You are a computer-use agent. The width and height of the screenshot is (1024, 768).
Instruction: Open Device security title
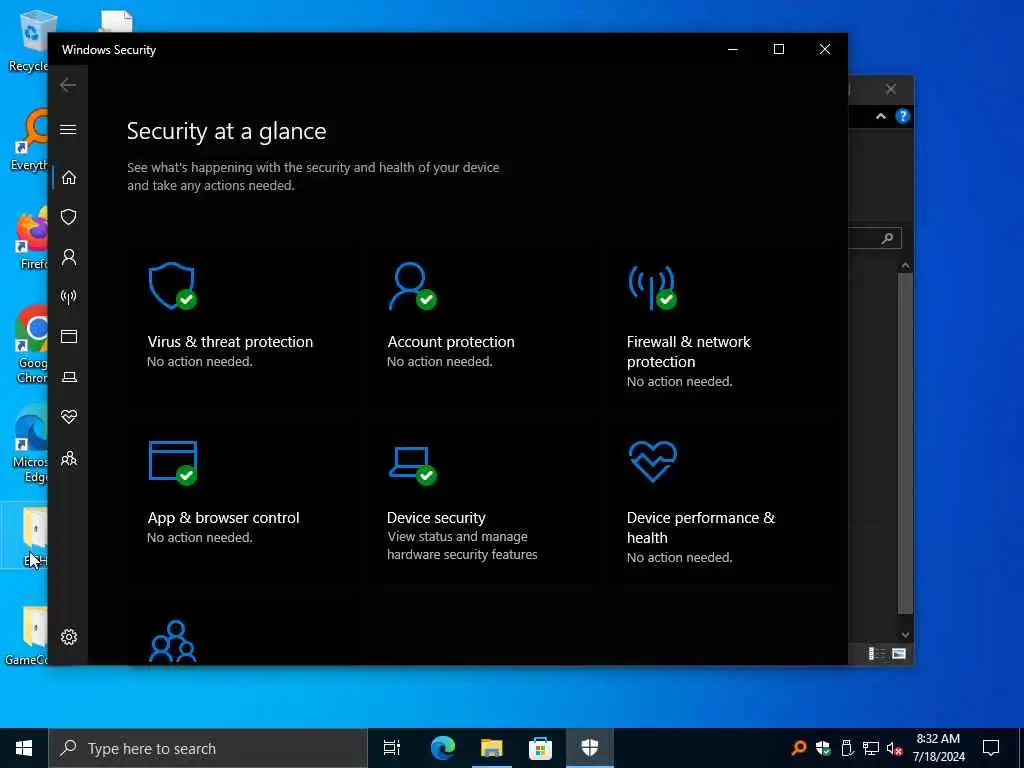click(x=436, y=518)
